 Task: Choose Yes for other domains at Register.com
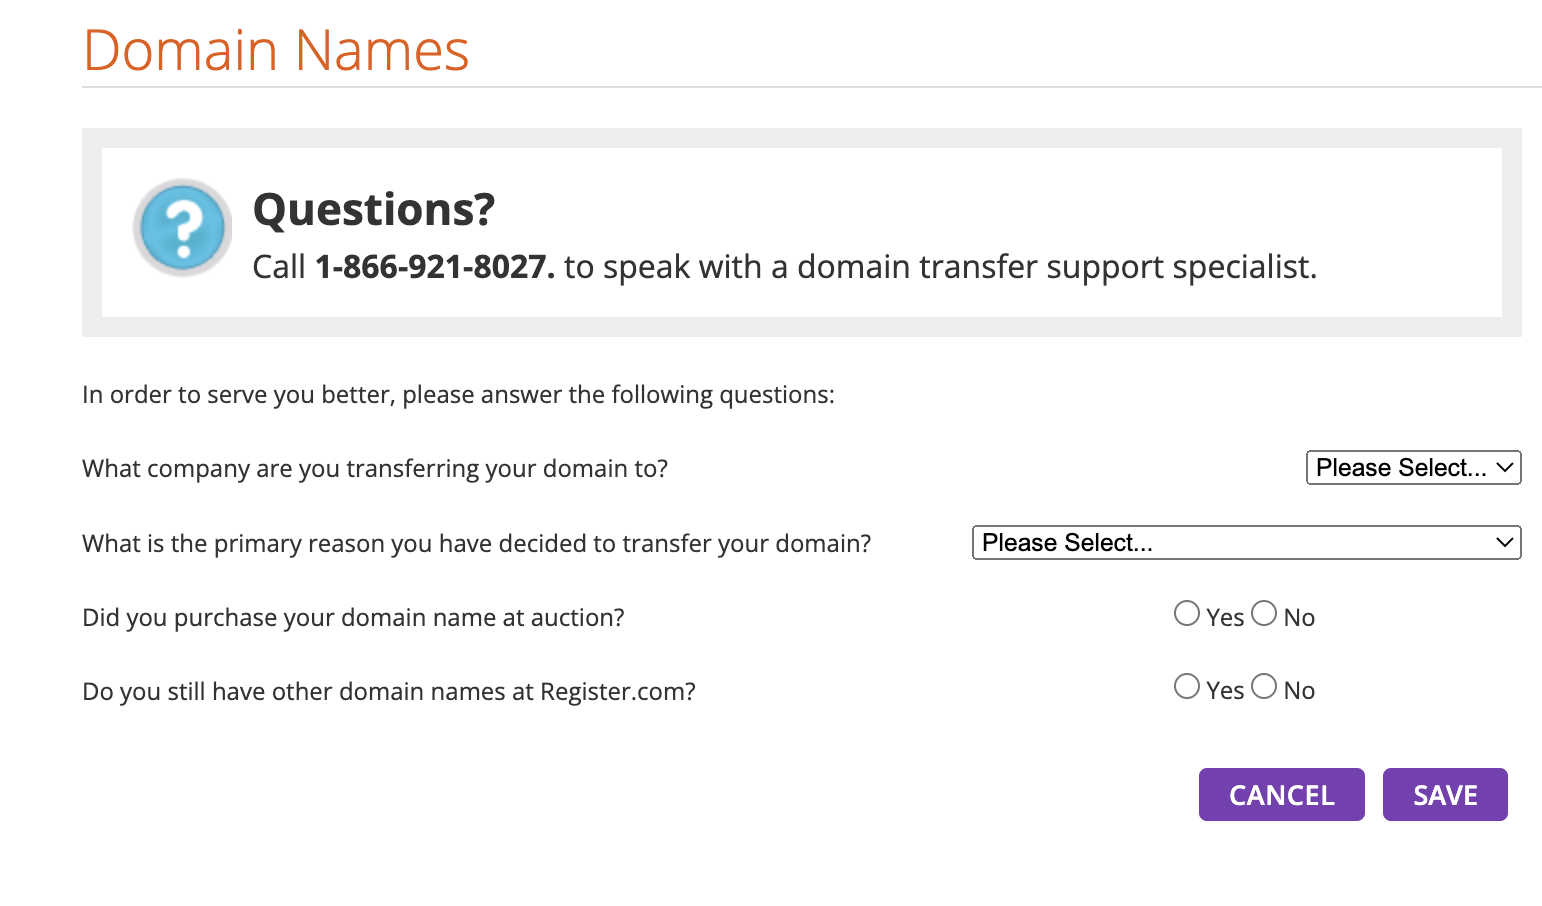1187,686
